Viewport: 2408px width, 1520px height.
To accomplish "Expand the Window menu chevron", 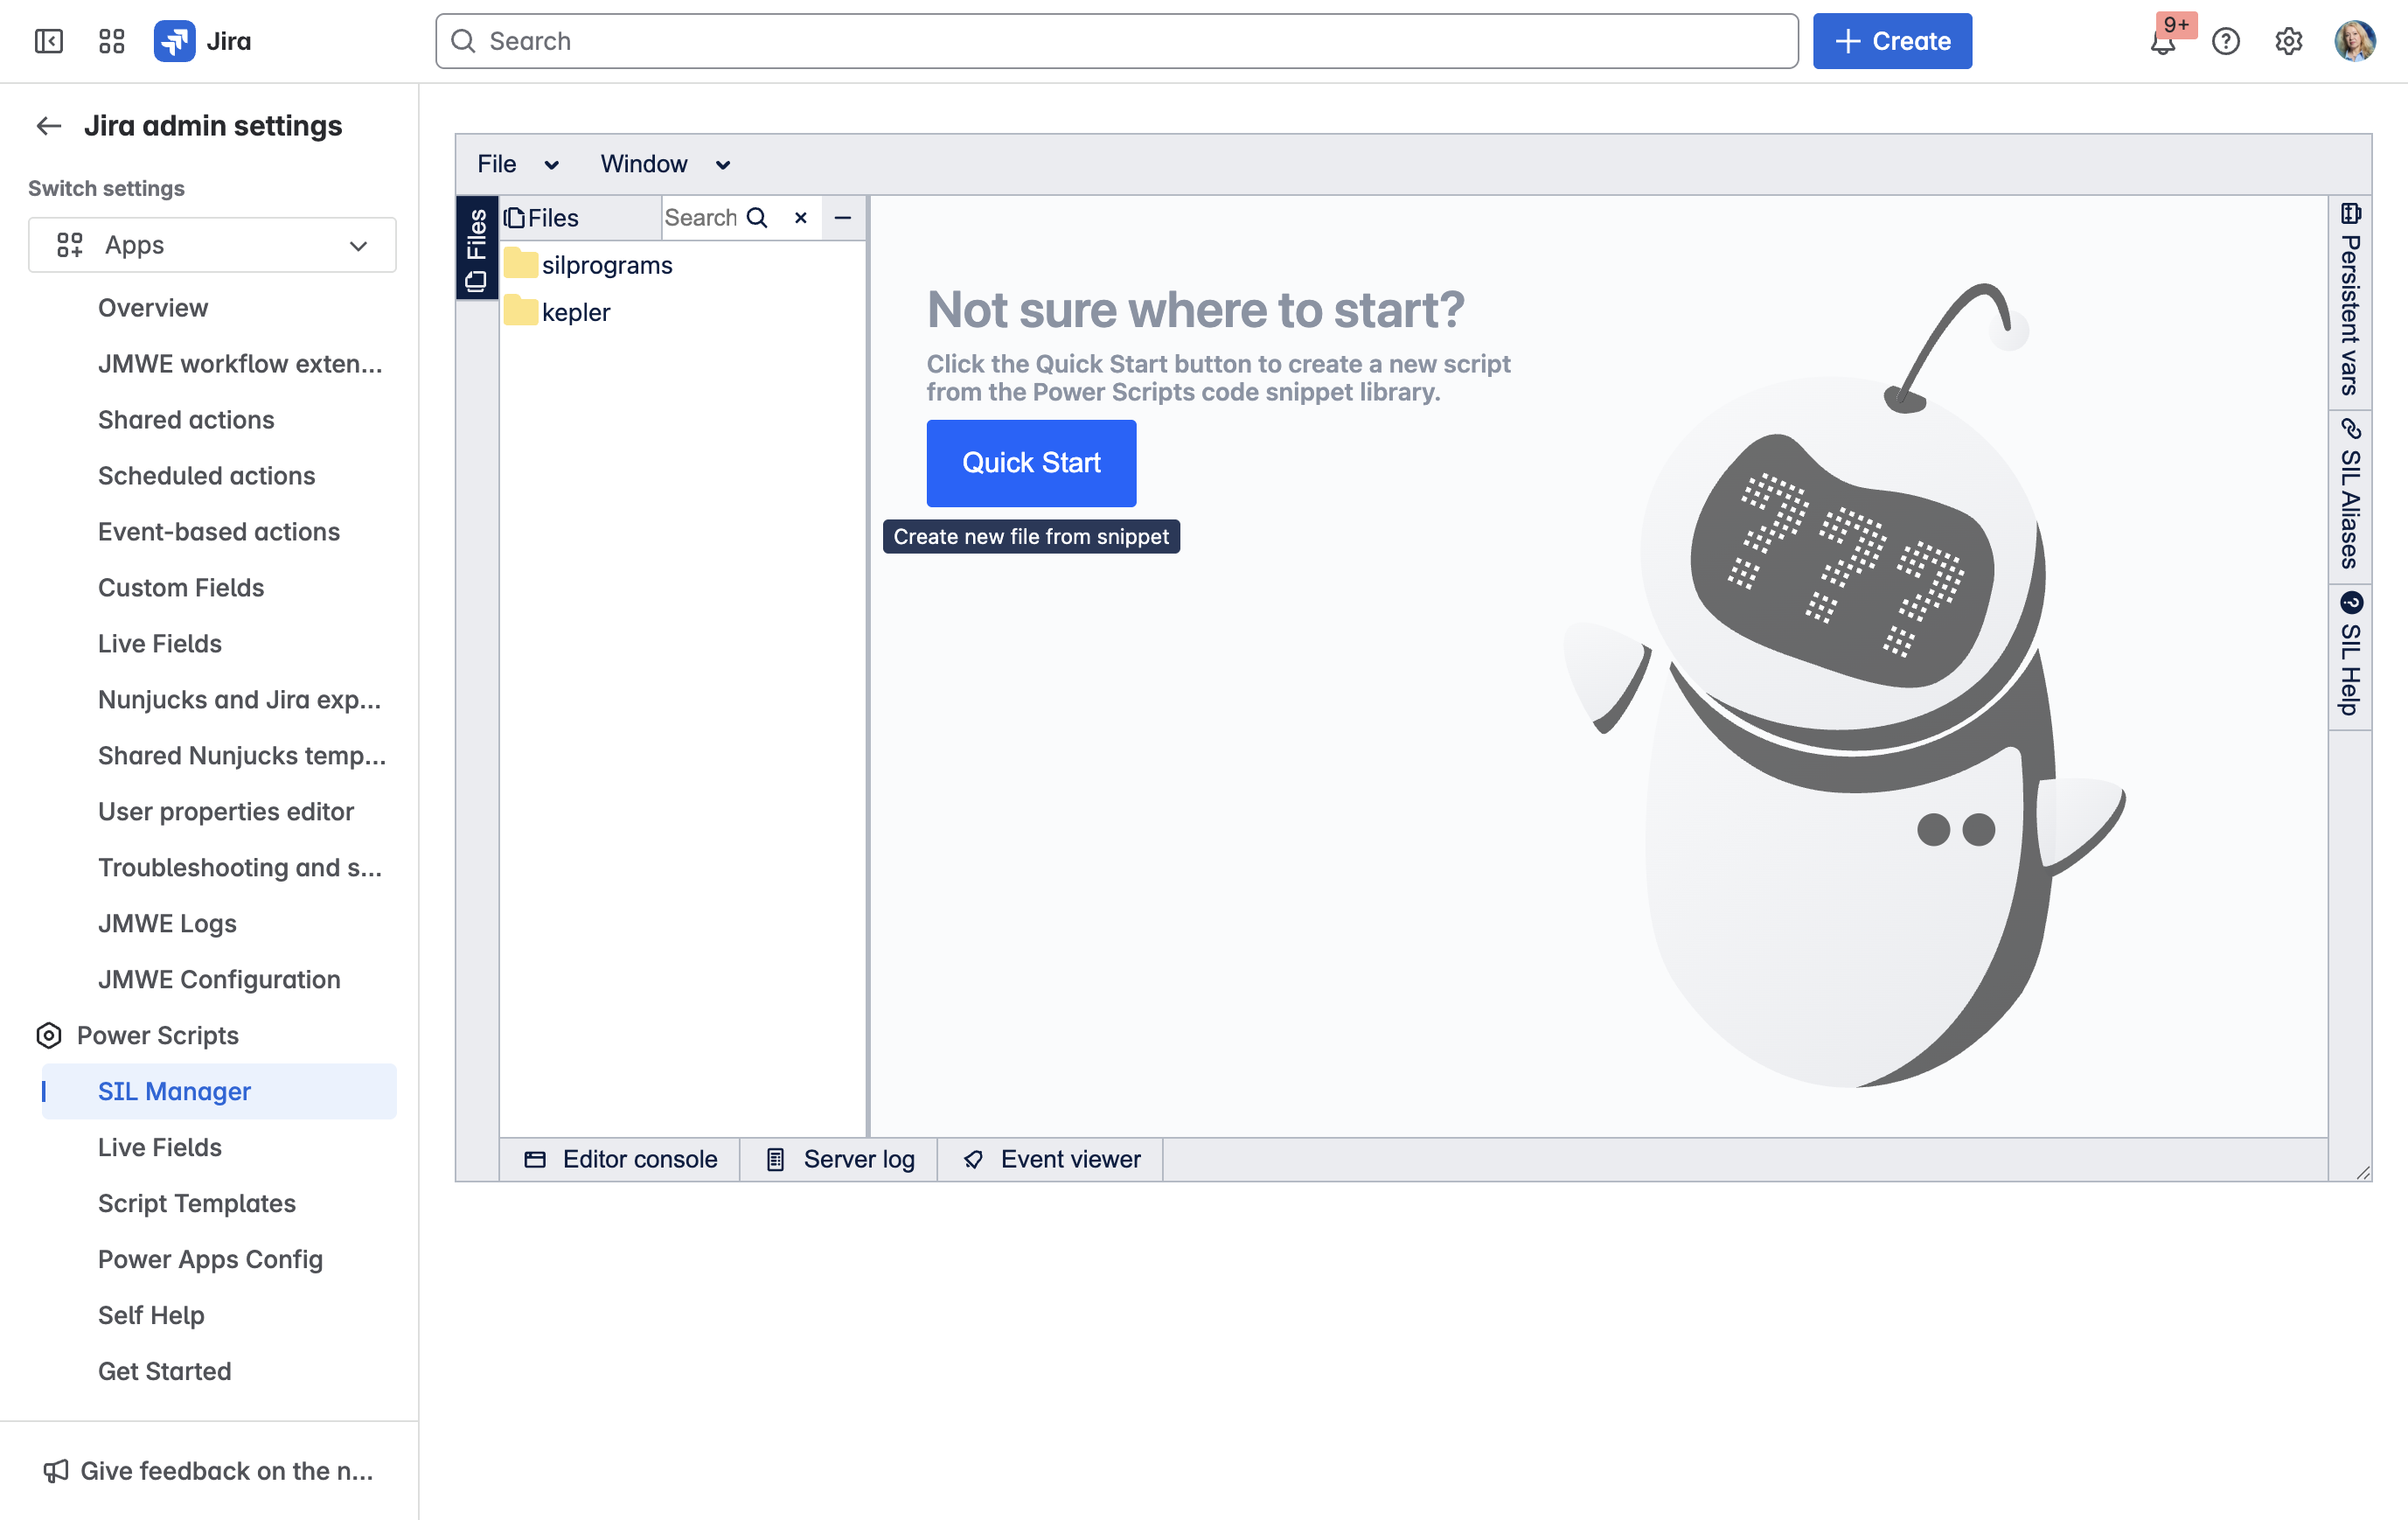I will pos(722,165).
